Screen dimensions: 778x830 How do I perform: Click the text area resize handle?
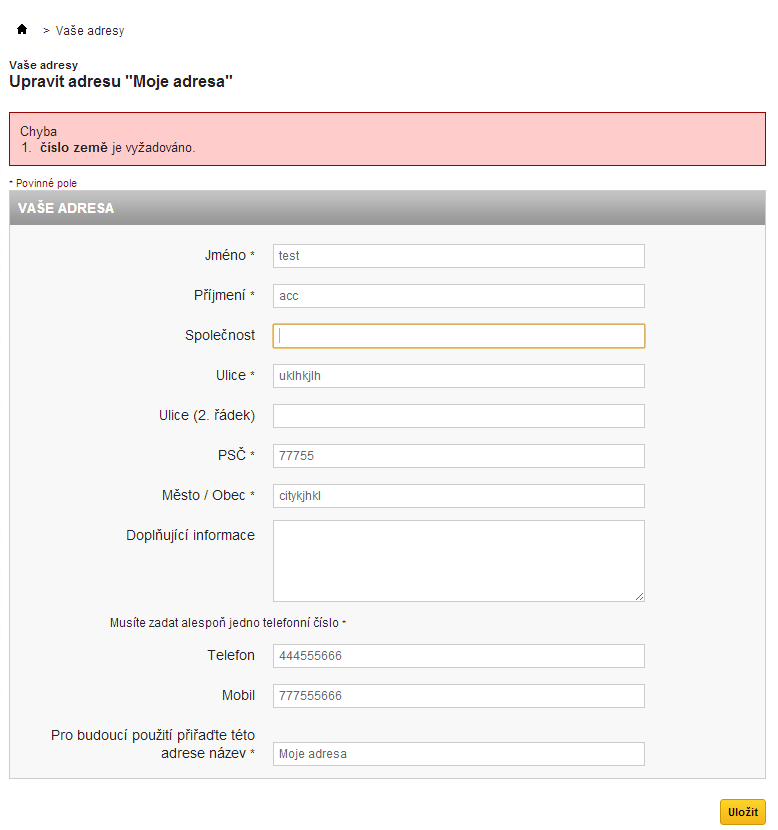pyautogui.click(x=639, y=596)
